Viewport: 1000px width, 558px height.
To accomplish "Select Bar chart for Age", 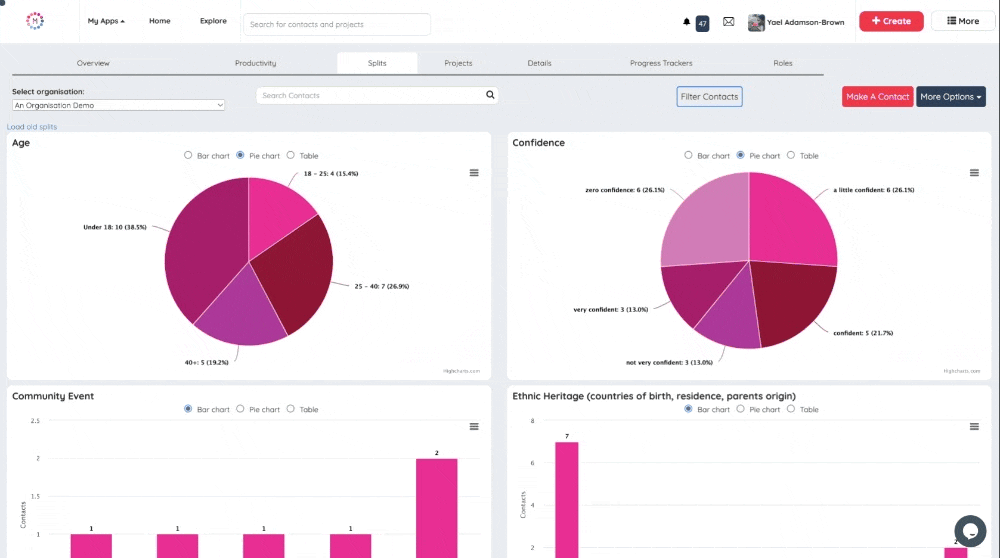I will [x=188, y=155].
